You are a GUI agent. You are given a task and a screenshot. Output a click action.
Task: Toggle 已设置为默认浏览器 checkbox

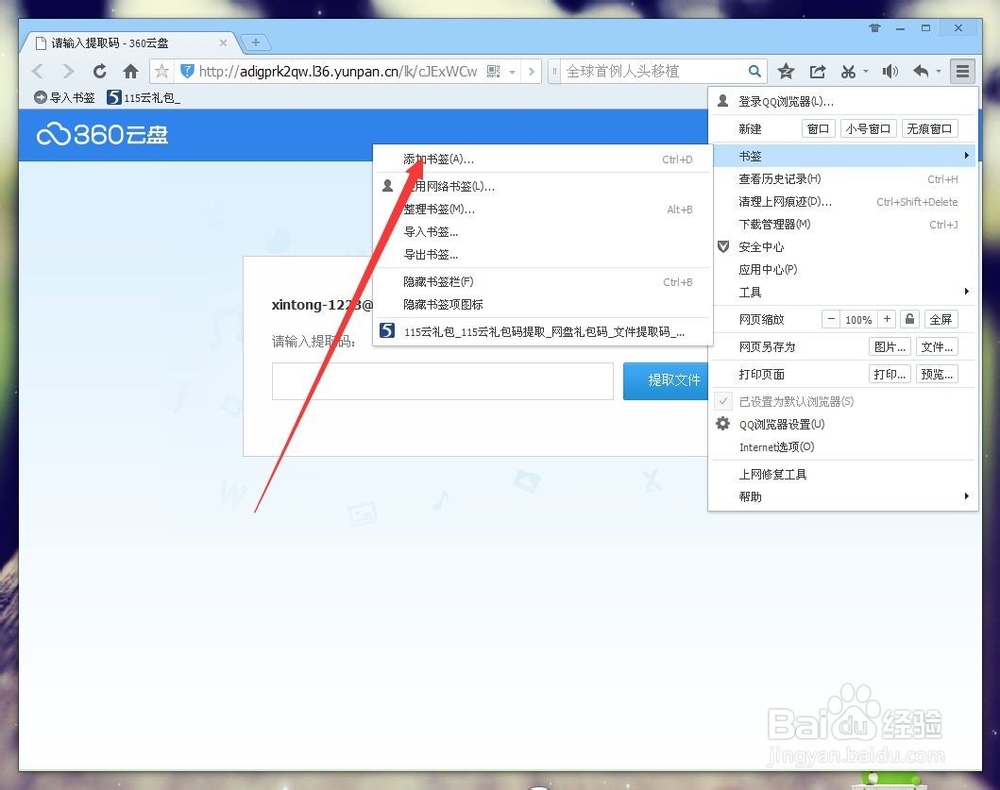tap(722, 401)
